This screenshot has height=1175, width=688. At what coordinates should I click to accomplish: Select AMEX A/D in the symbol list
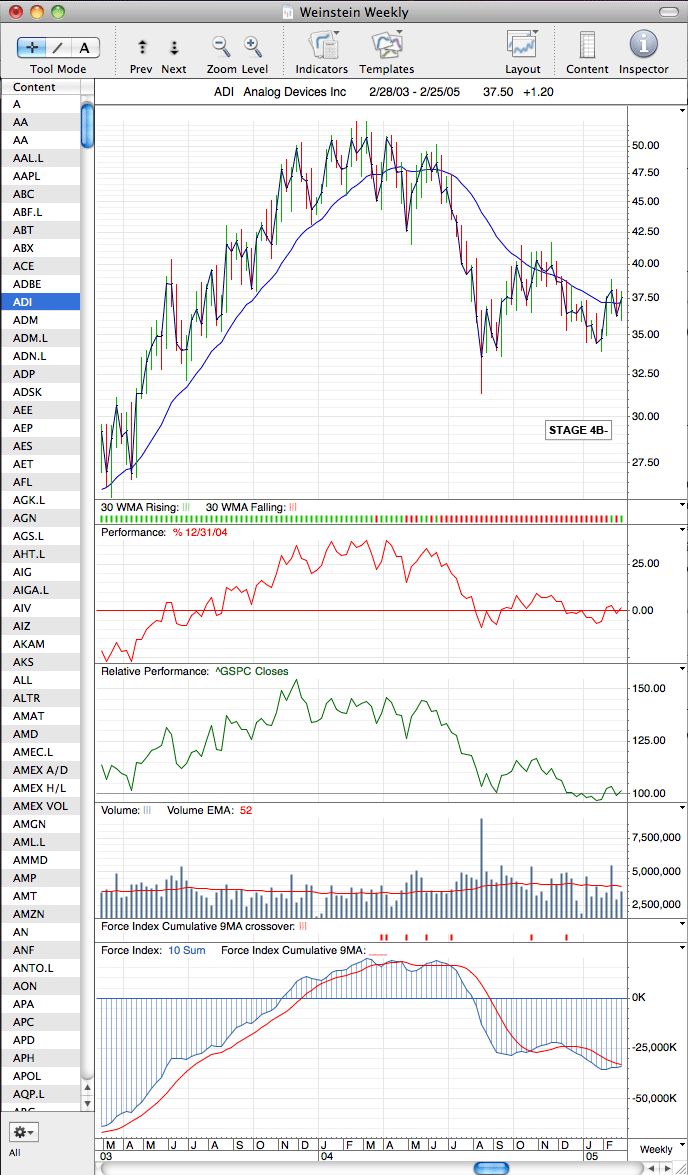pos(39,770)
